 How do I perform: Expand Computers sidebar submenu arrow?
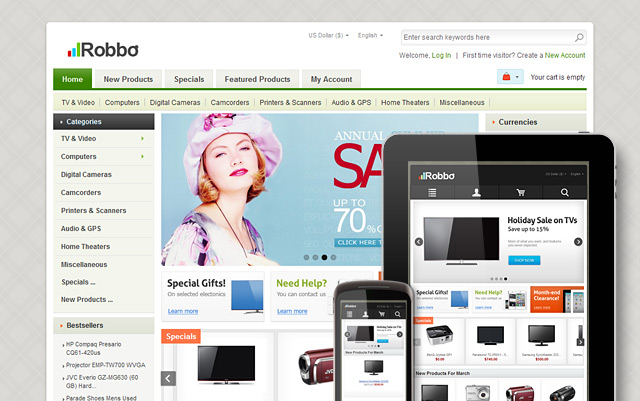[142, 156]
